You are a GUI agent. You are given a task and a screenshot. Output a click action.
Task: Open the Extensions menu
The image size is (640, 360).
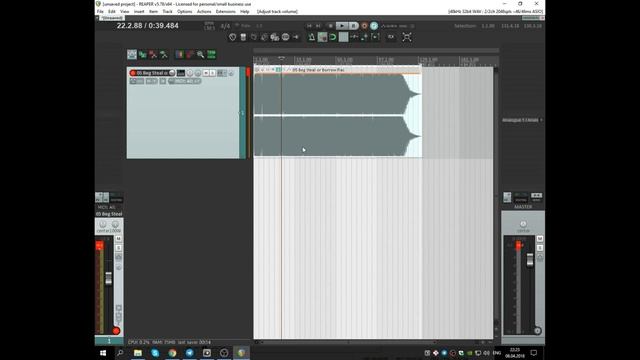click(x=225, y=11)
